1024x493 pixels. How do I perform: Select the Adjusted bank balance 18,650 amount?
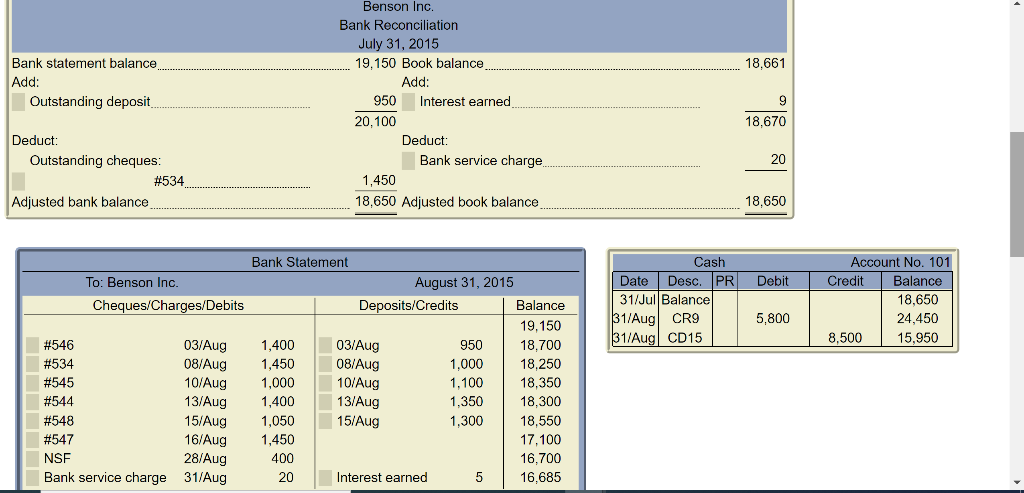point(376,202)
